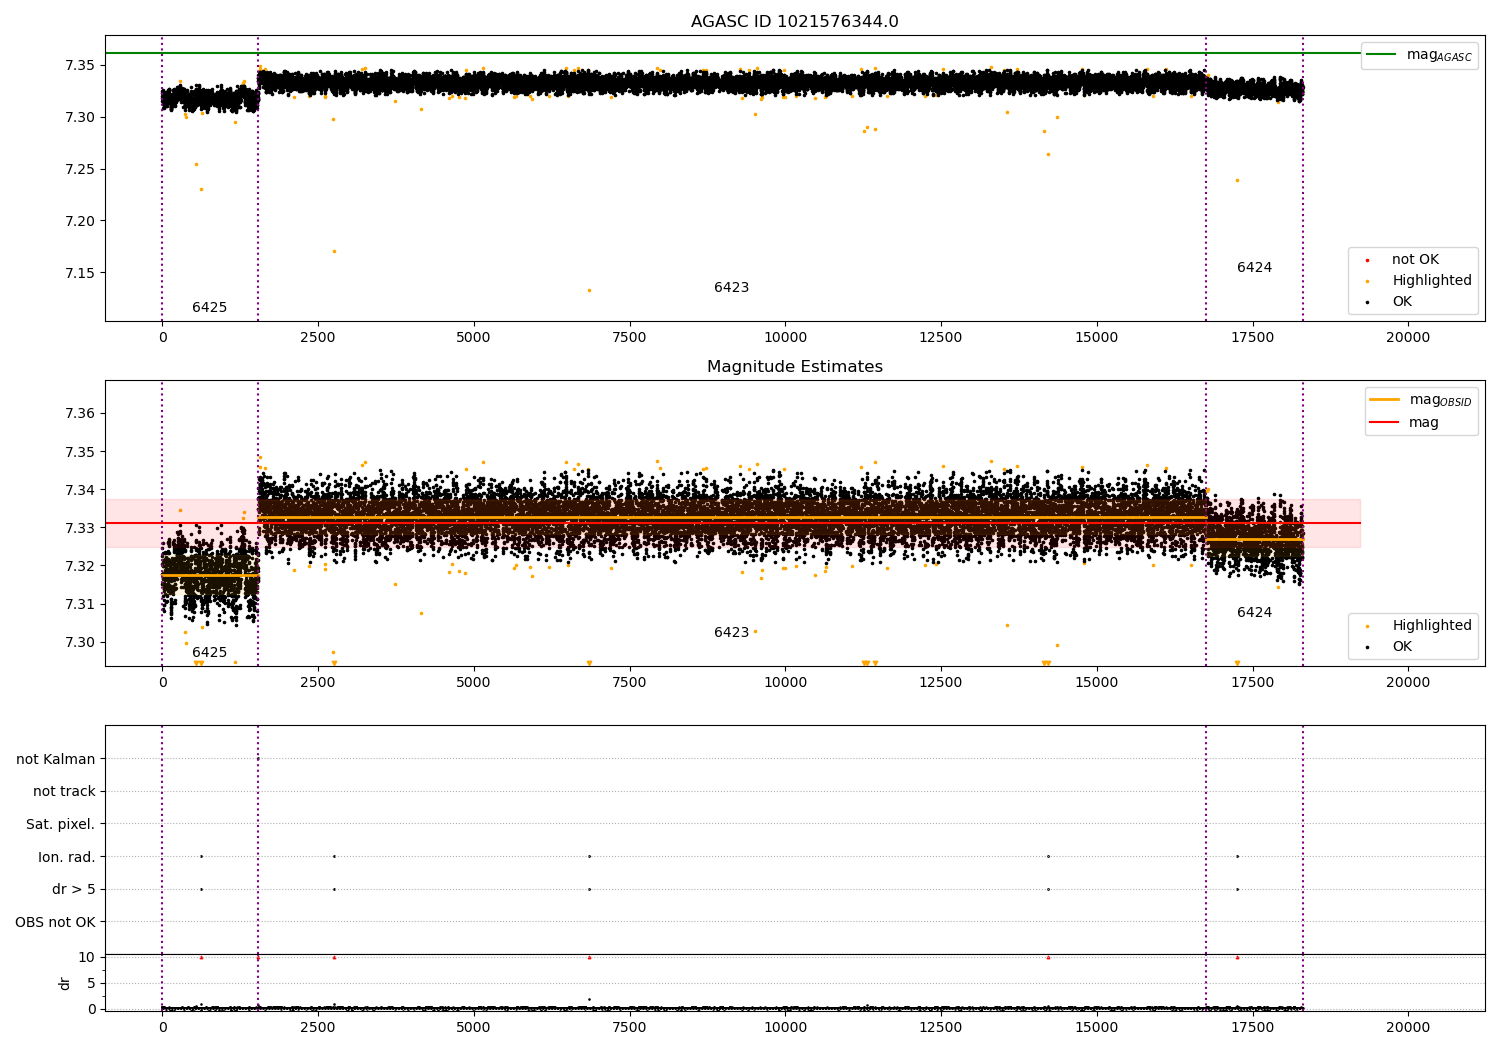Viewport: 1500px width, 1050px height.
Task: Click the green mag AGASC legend line
Action: 1382,55
